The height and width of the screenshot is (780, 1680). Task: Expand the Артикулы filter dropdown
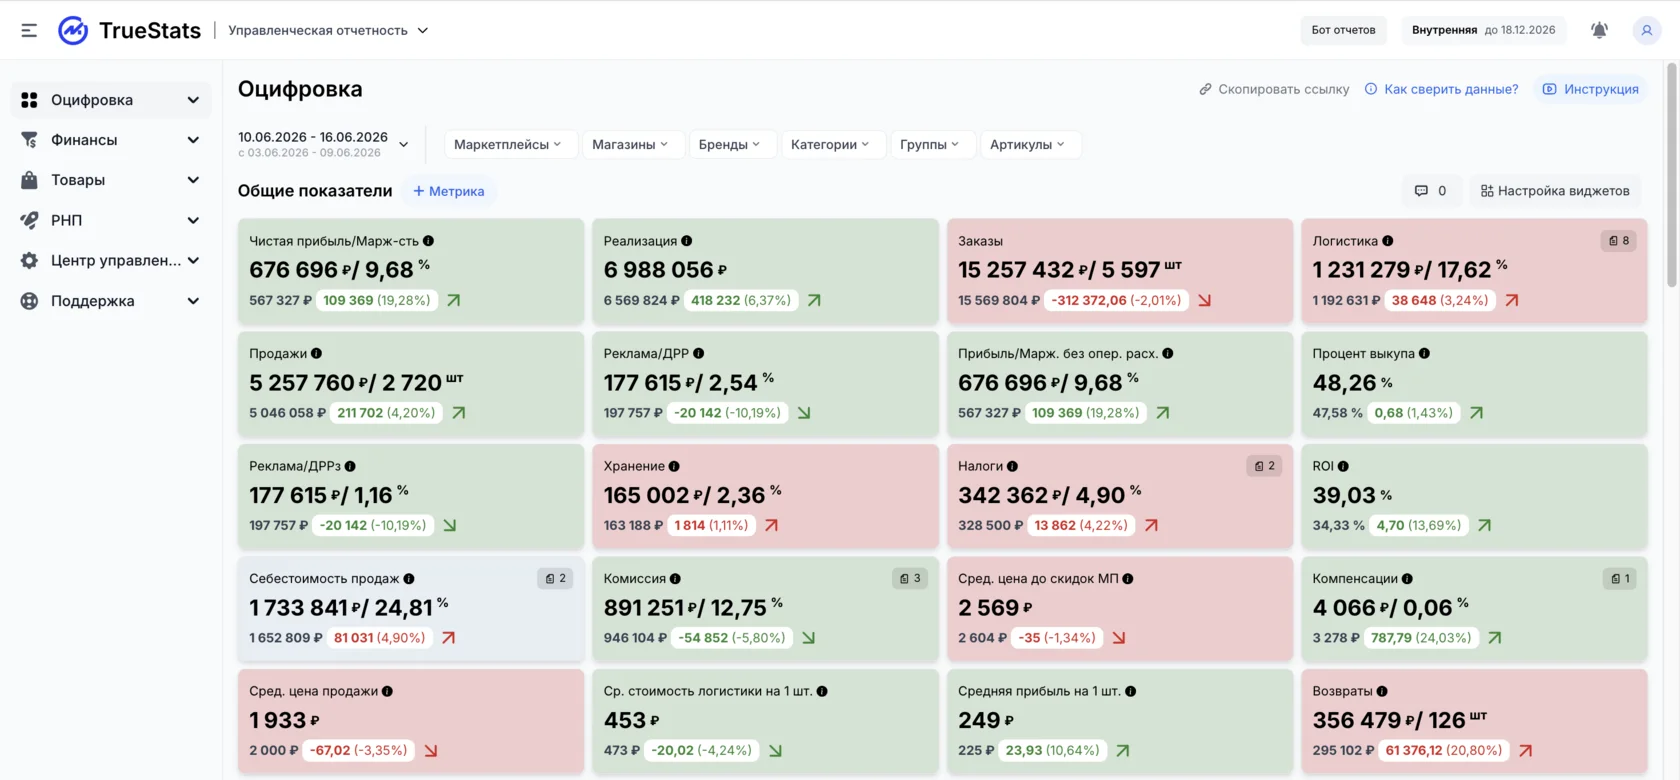click(x=1028, y=144)
